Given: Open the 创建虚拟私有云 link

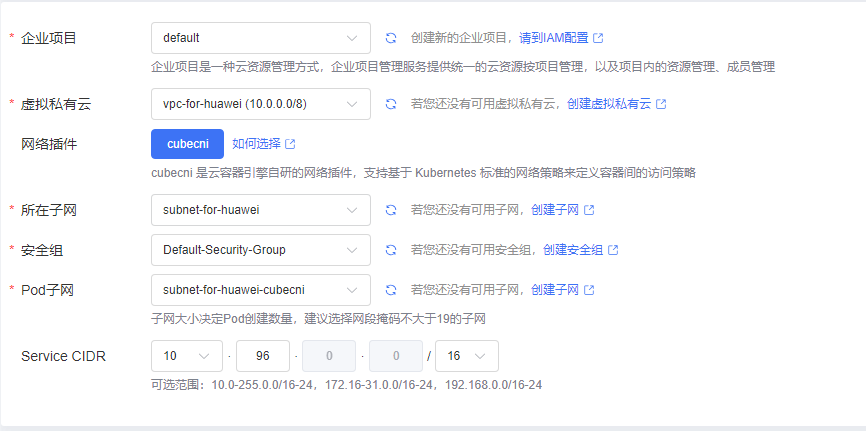Looking at the screenshot, I should pos(609,104).
